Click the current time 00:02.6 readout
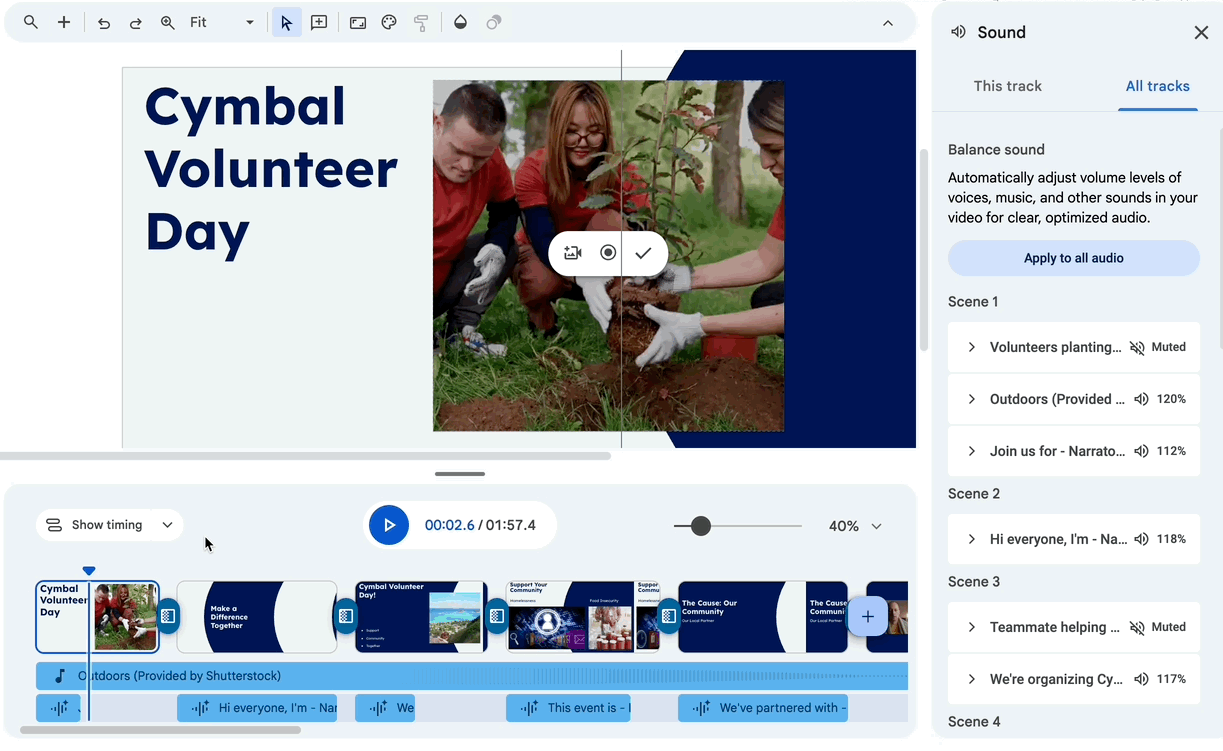 pyautogui.click(x=449, y=525)
